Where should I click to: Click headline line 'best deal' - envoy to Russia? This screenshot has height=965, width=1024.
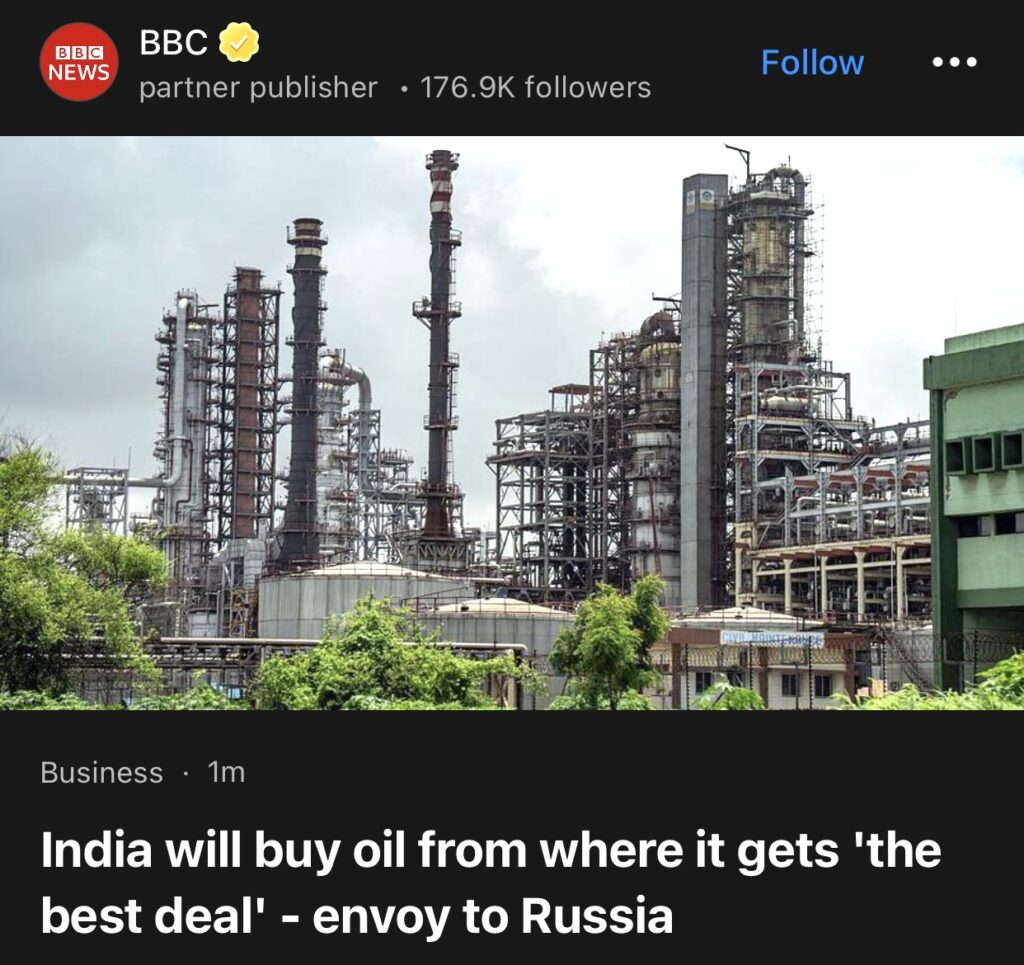(357, 915)
